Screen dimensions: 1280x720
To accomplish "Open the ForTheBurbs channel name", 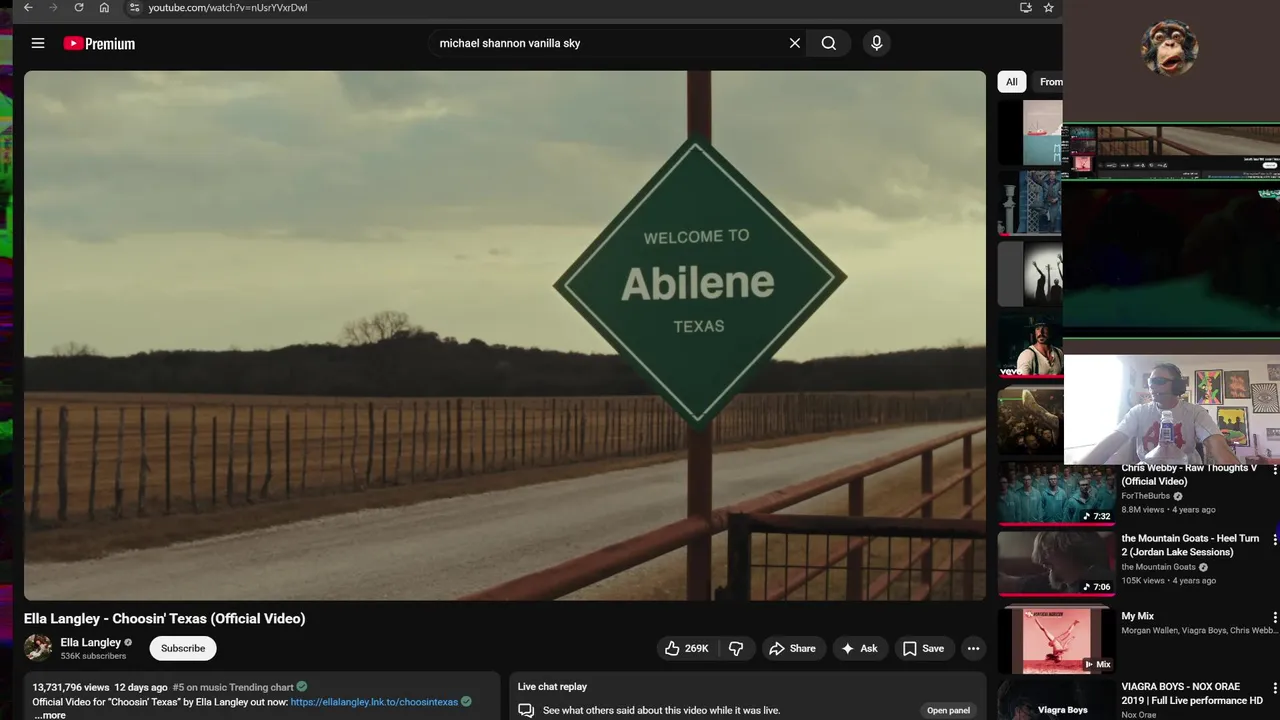I will (1147, 496).
